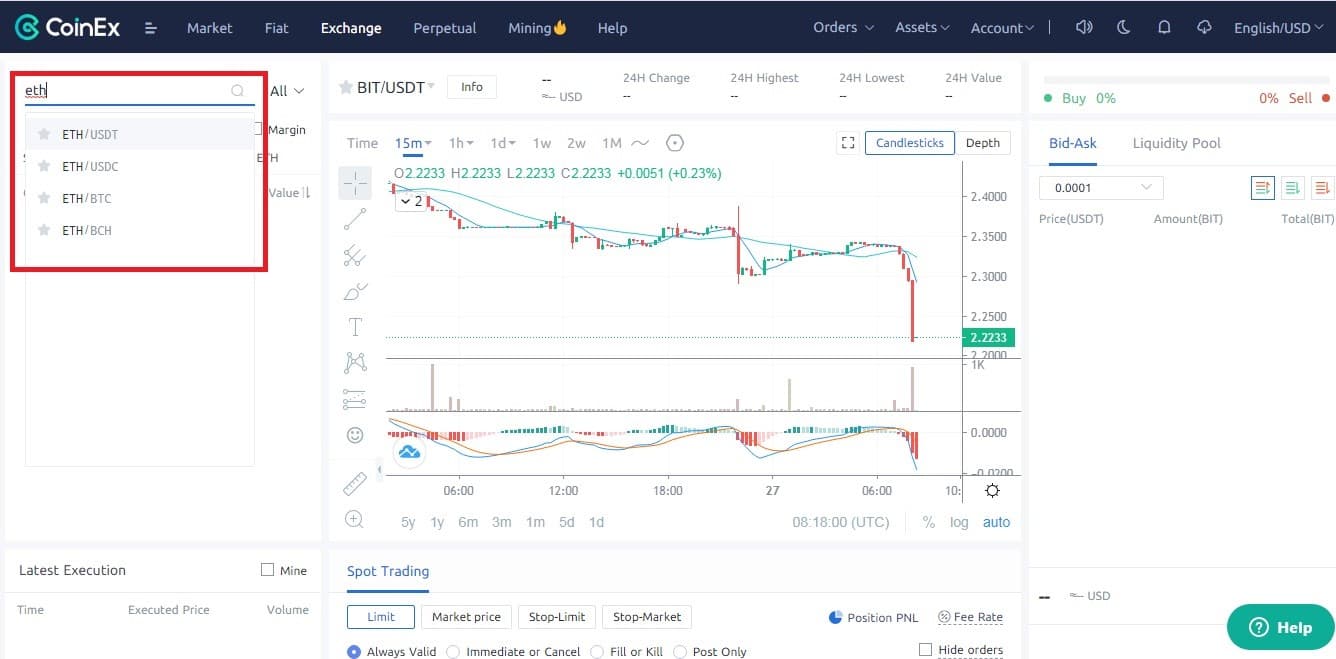Toggle auto scale on chart

tap(996, 522)
